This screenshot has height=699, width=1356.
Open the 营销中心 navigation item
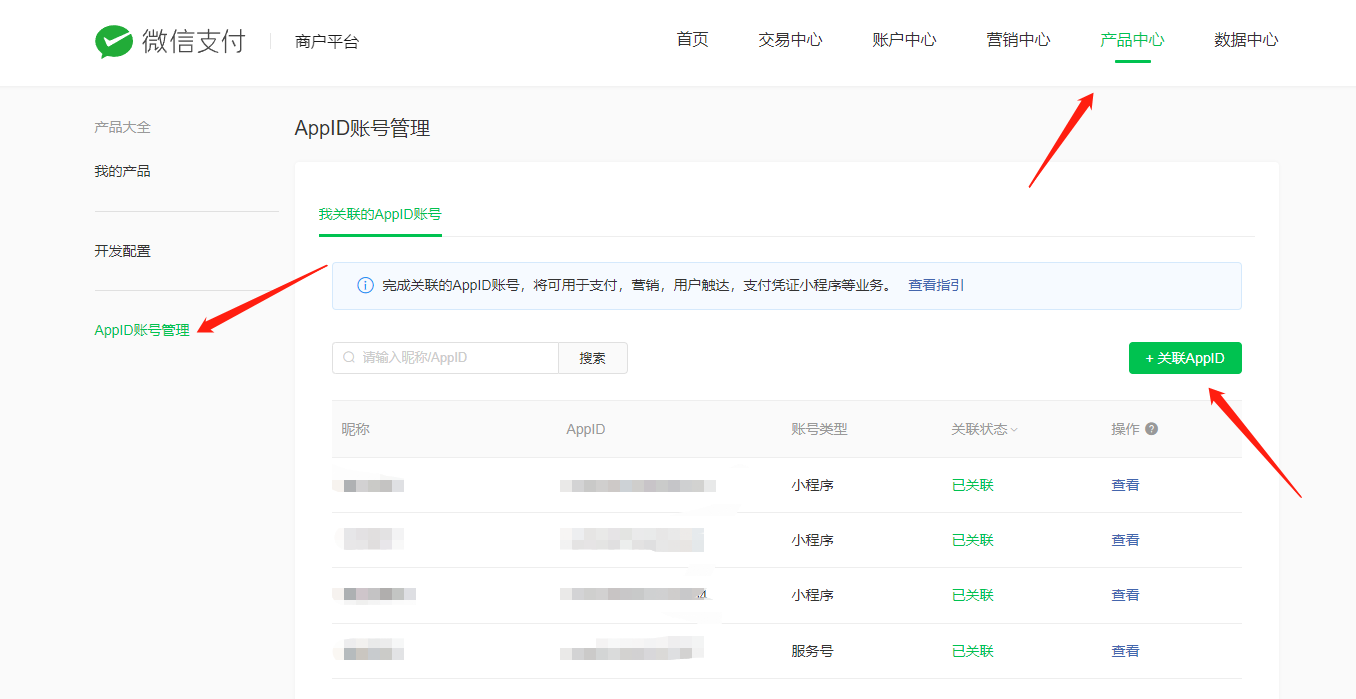click(1018, 40)
